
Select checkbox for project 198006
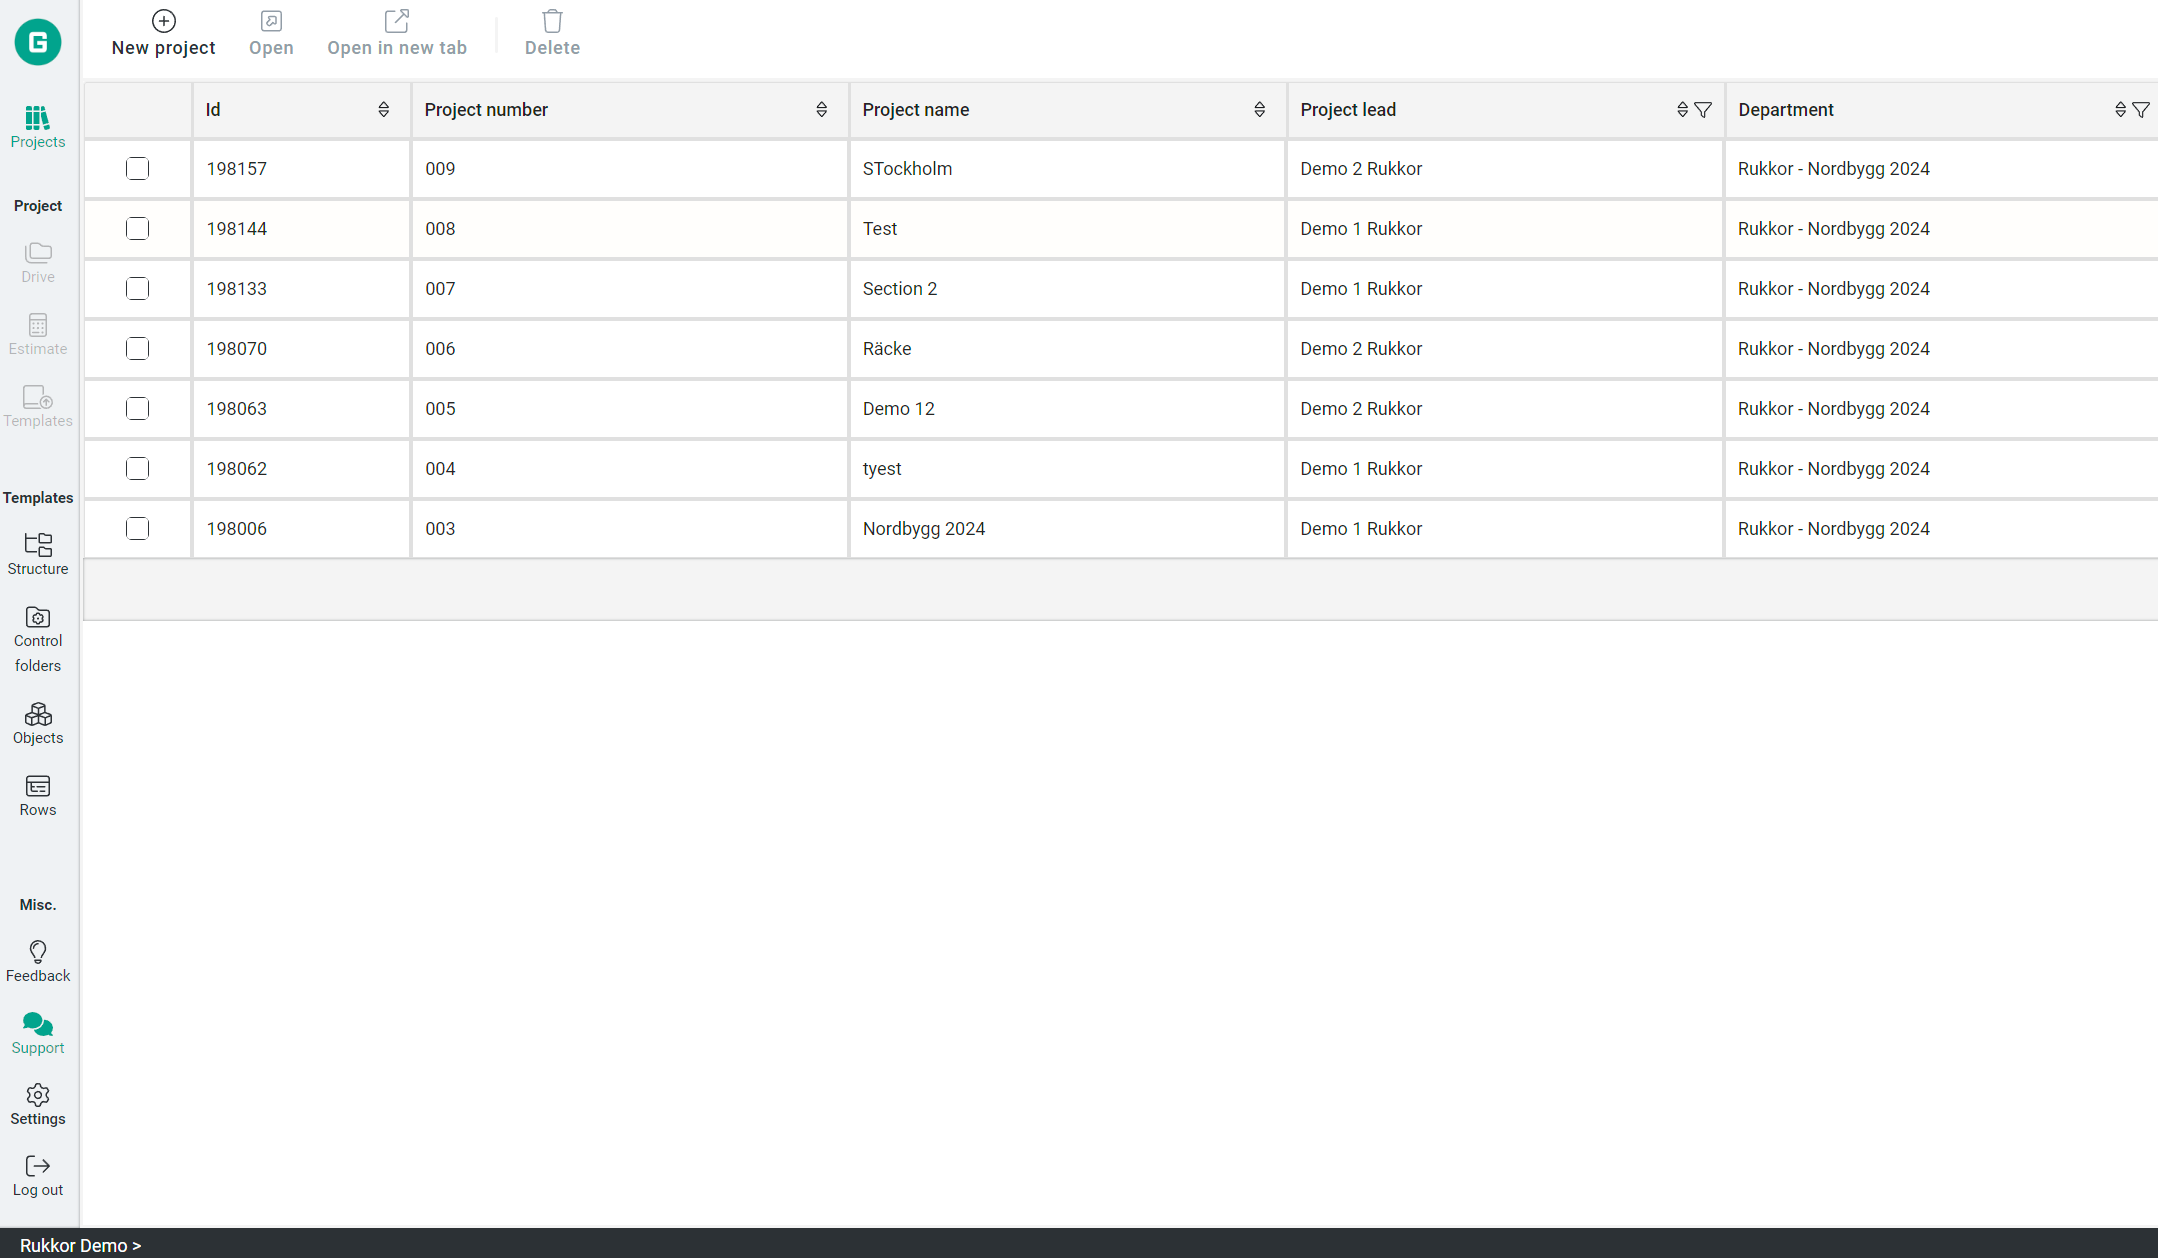(x=138, y=529)
